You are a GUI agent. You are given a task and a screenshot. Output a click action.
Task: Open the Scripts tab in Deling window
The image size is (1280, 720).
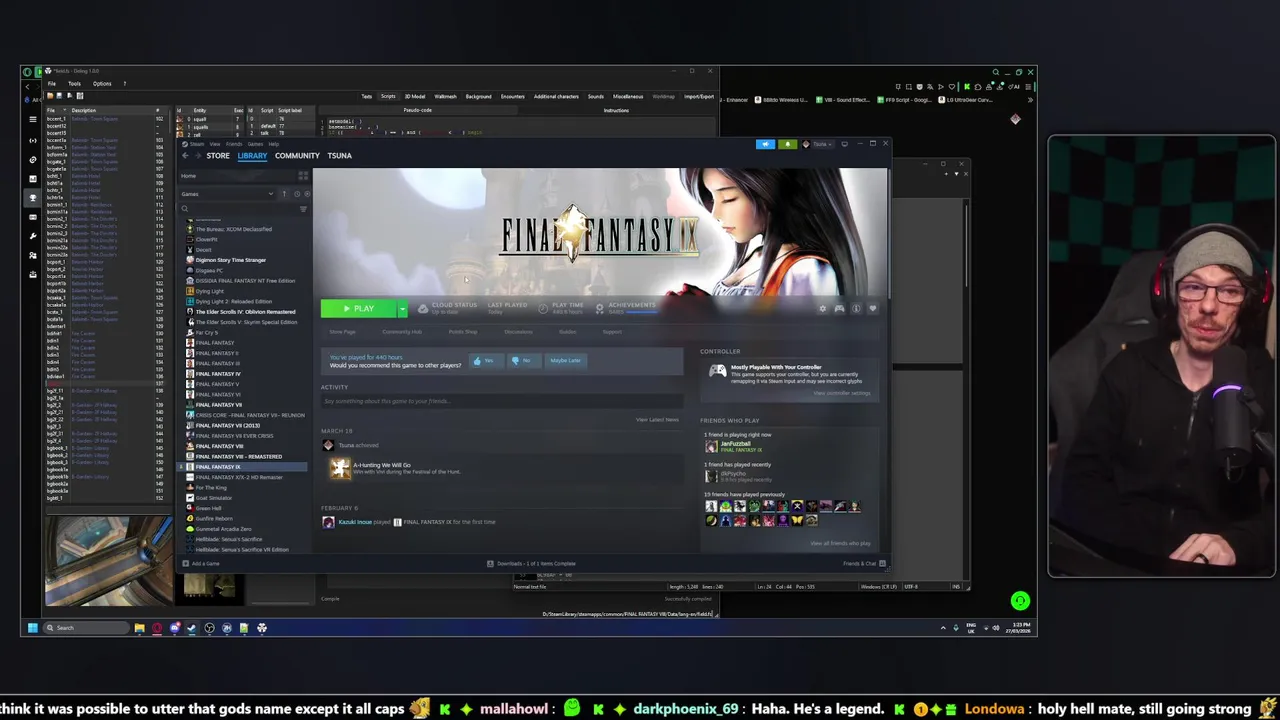(388, 97)
